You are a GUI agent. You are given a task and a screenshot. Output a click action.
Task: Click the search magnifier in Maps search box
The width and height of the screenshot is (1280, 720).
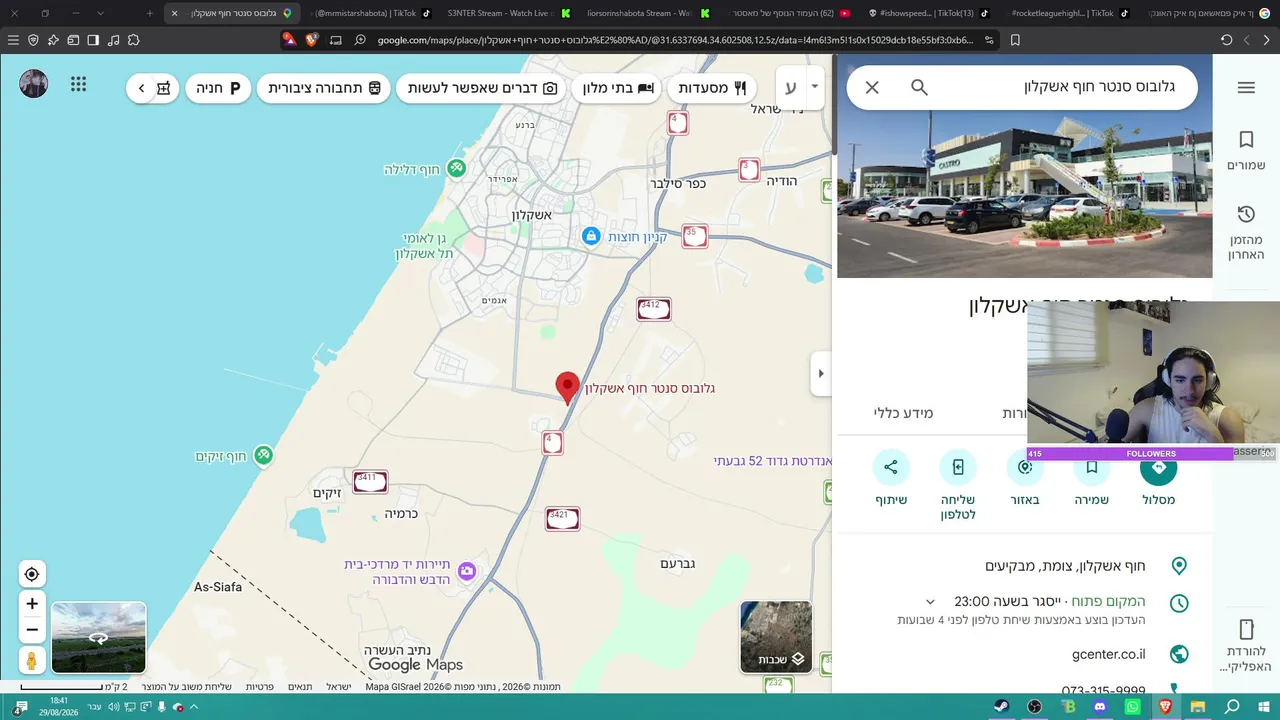click(919, 87)
